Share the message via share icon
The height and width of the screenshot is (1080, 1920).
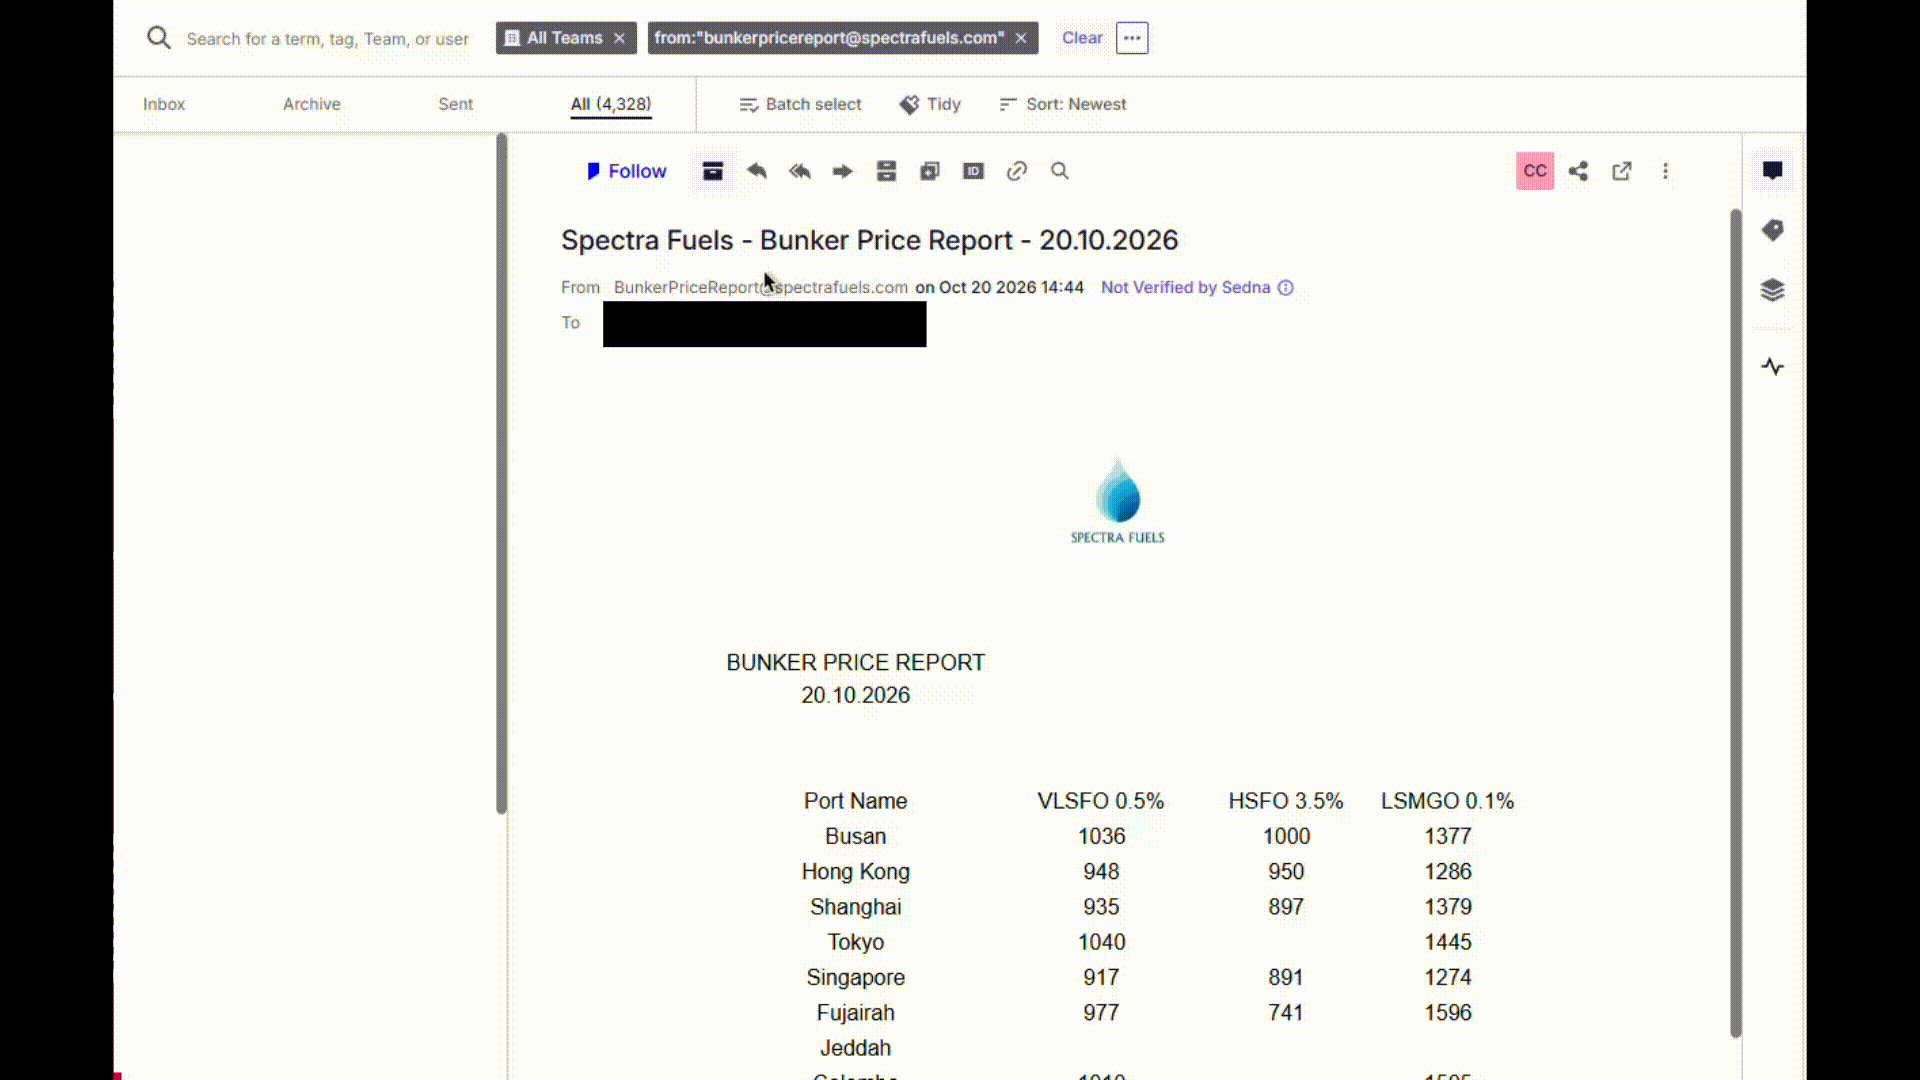1578,171
